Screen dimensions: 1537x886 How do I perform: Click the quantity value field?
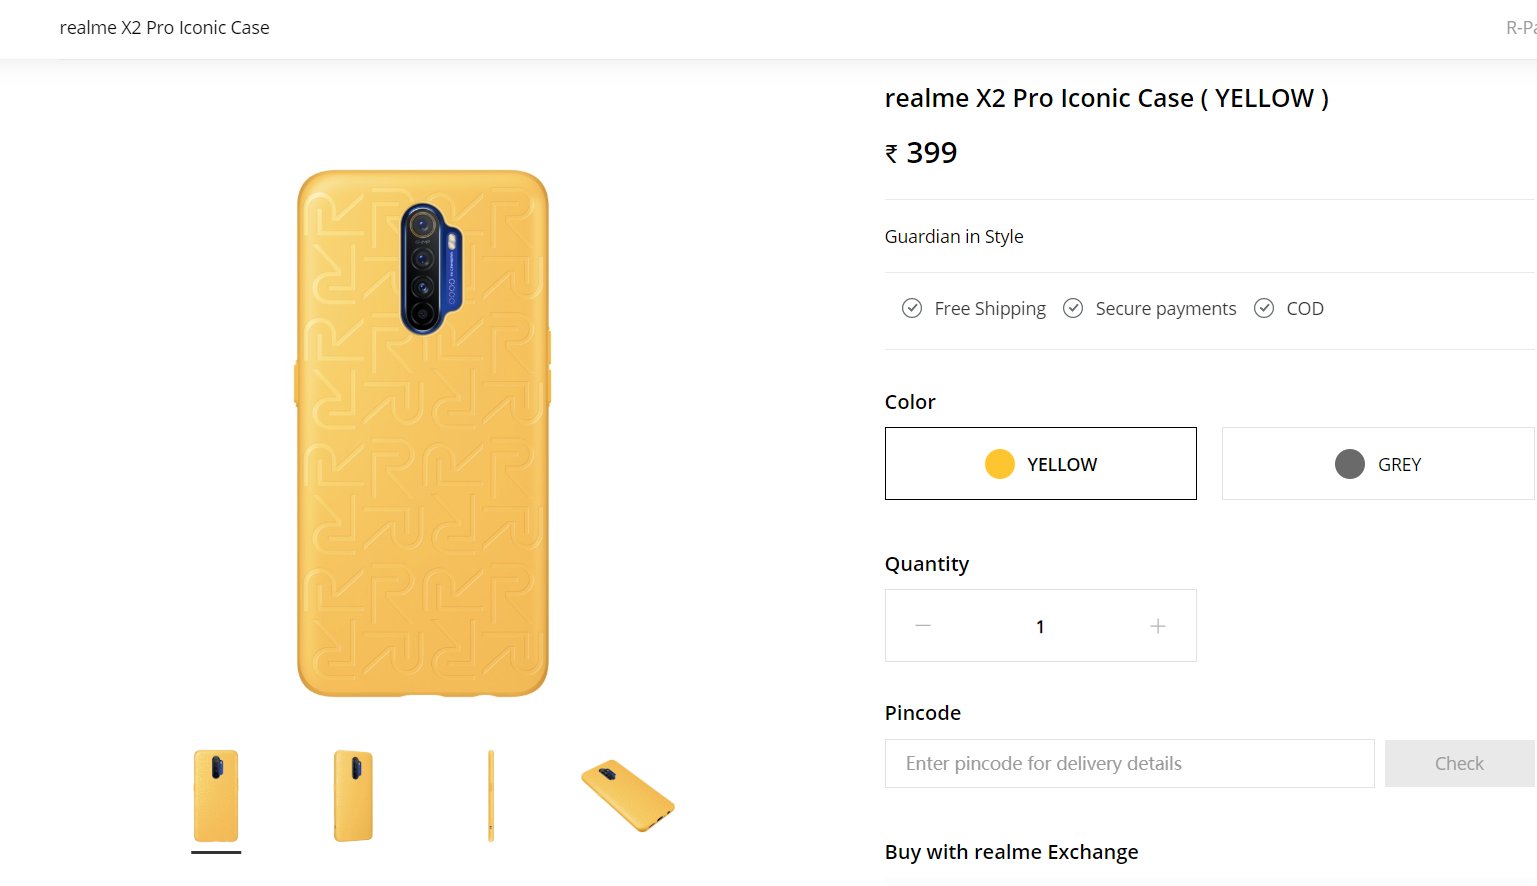(x=1040, y=627)
